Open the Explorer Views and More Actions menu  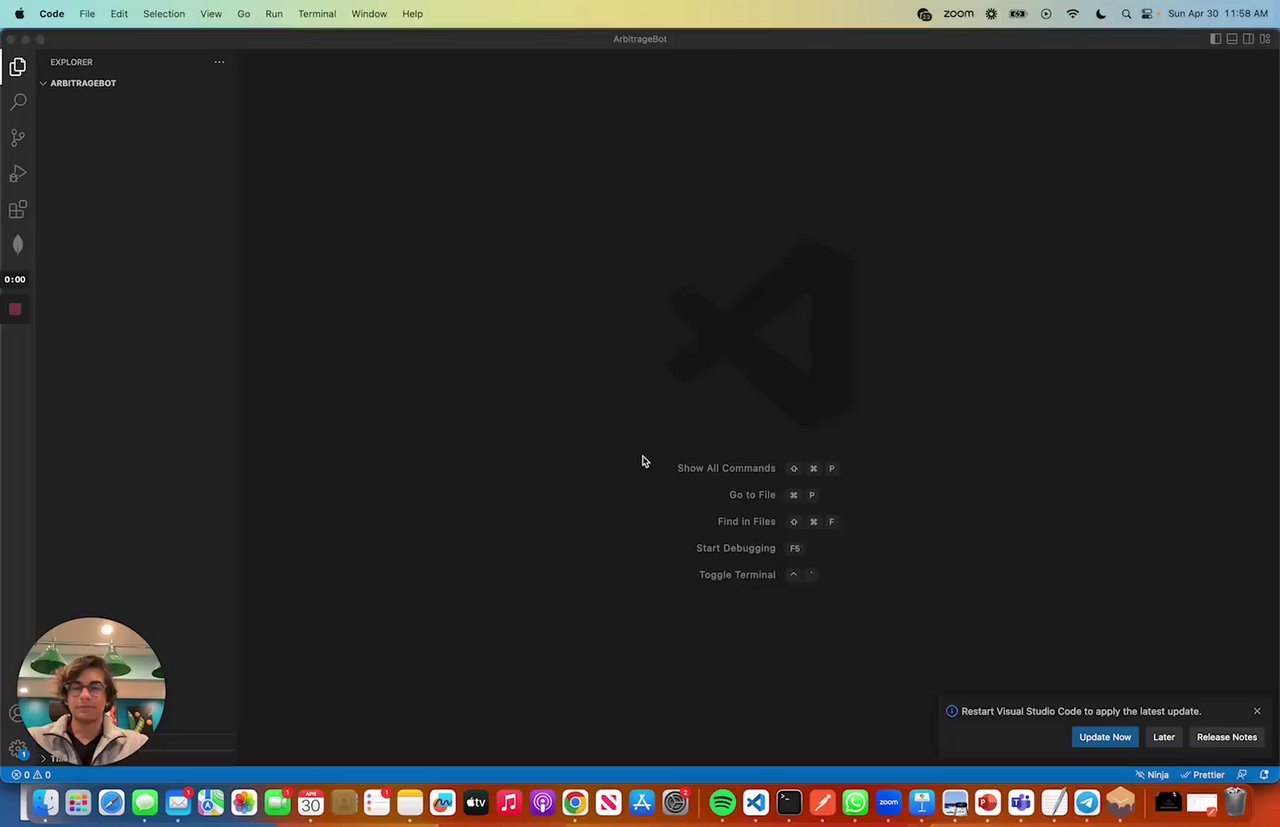219,62
